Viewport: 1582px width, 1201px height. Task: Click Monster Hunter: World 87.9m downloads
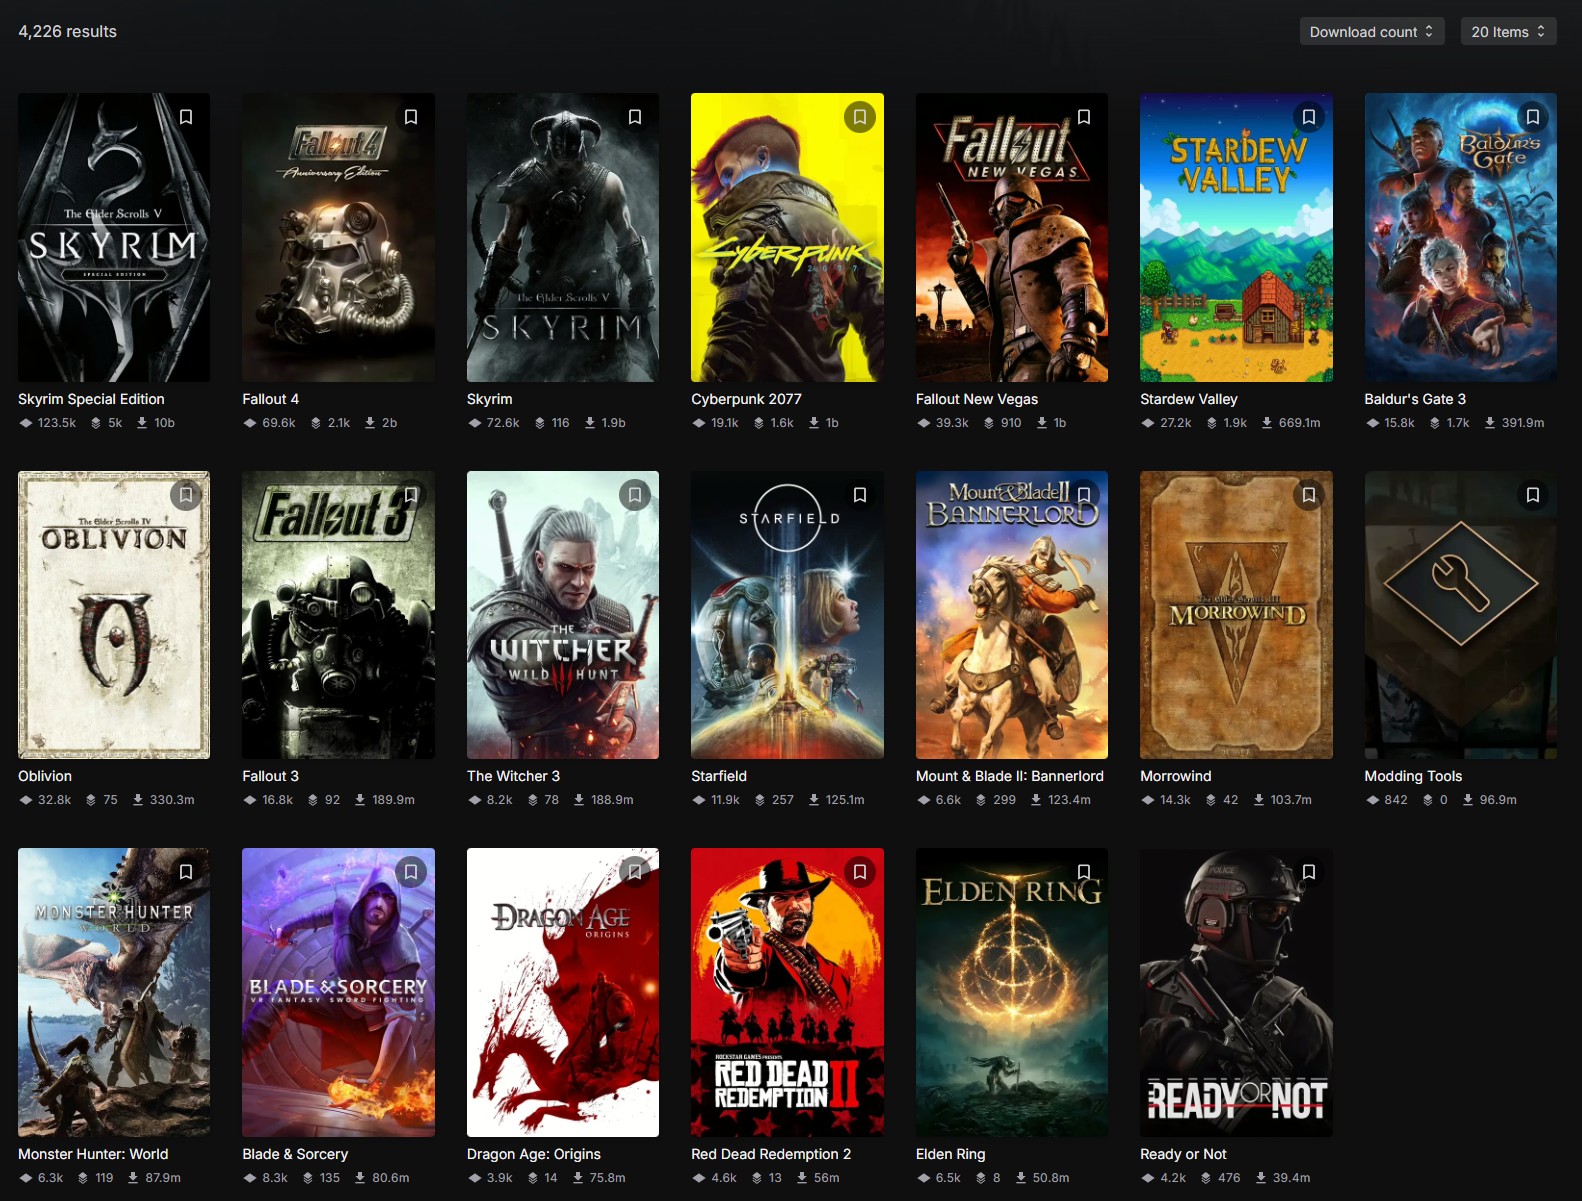tap(154, 1178)
